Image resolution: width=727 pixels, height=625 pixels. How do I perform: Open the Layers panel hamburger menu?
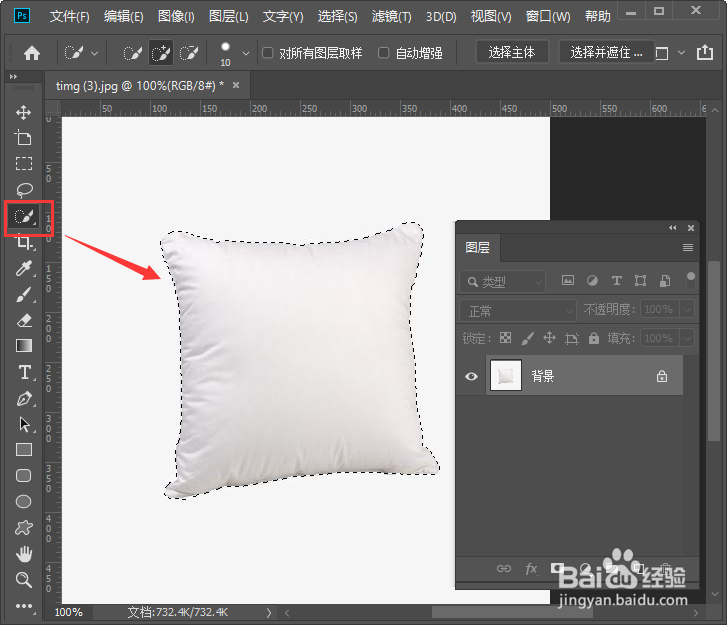[688, 248]
